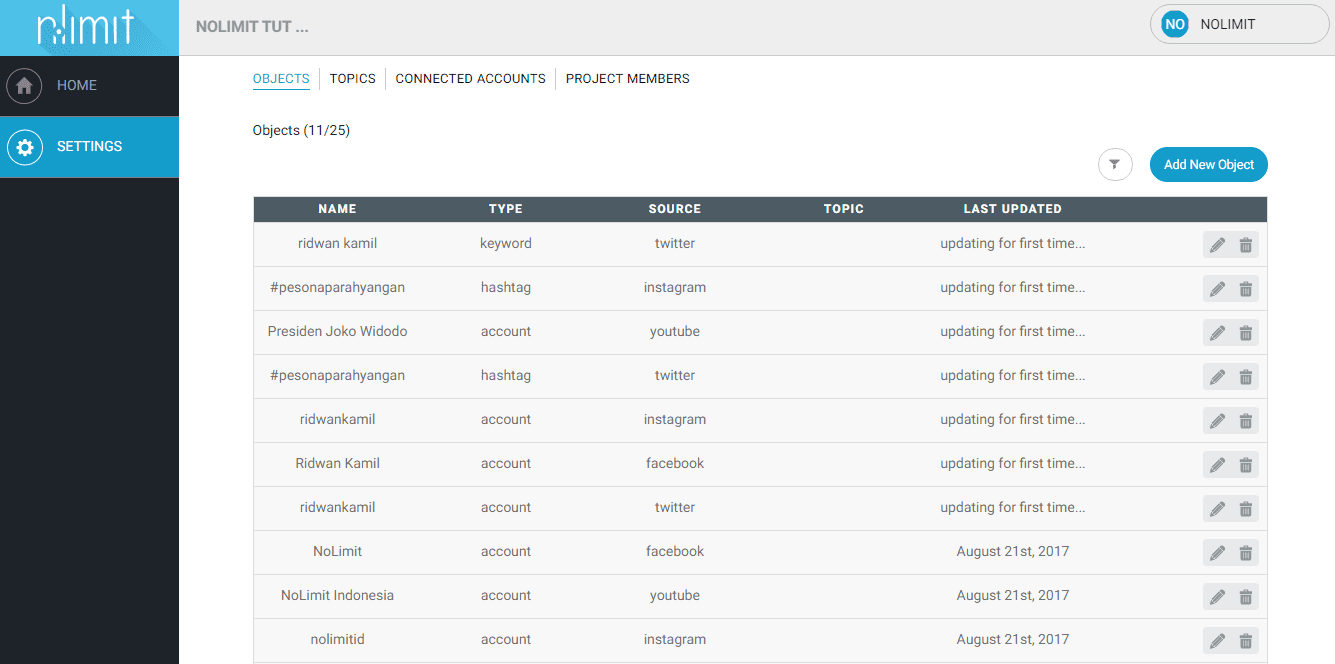Edit #pesonaparahyangan twitter hashtag
1335x664 pixels.
coord(1217,377)
